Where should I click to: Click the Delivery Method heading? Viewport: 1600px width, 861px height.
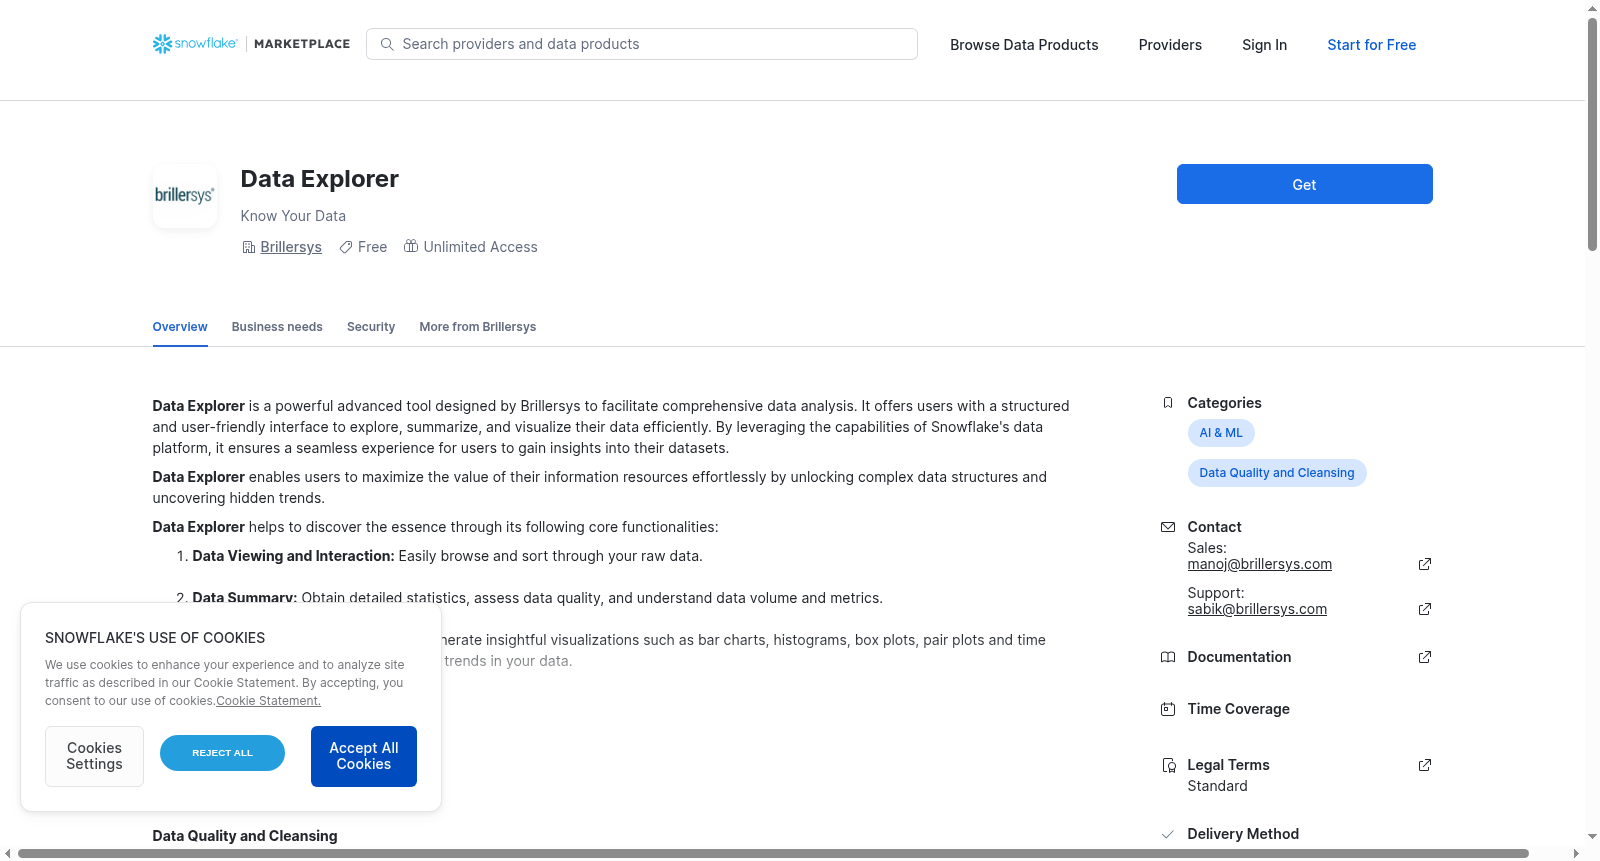pyautogui.click(x=1243, y=834)
